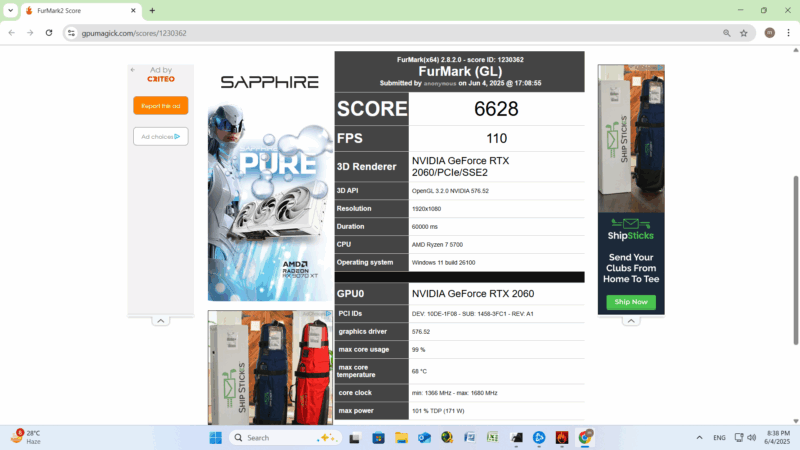Click the Ship Now button

(631, 302)
